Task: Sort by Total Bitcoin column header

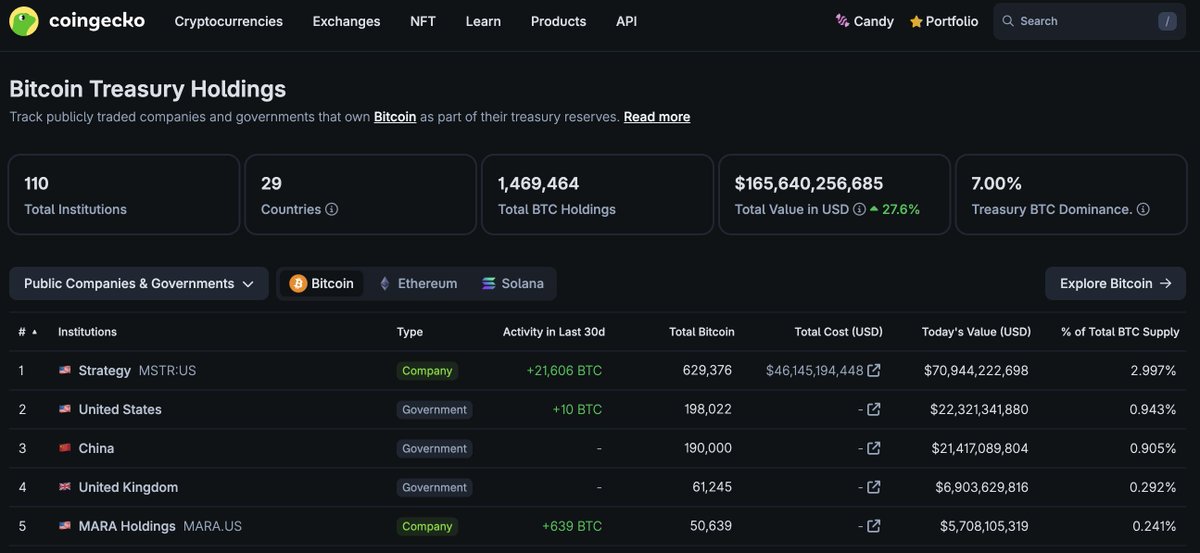Action: [701, 332]
